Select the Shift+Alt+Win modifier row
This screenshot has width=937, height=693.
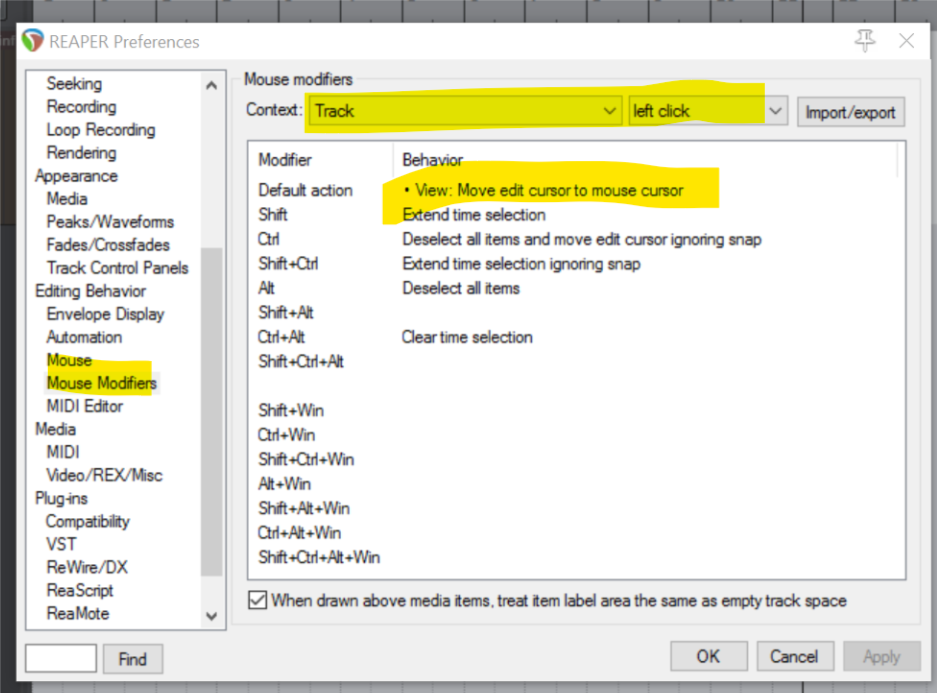point(304,508)
